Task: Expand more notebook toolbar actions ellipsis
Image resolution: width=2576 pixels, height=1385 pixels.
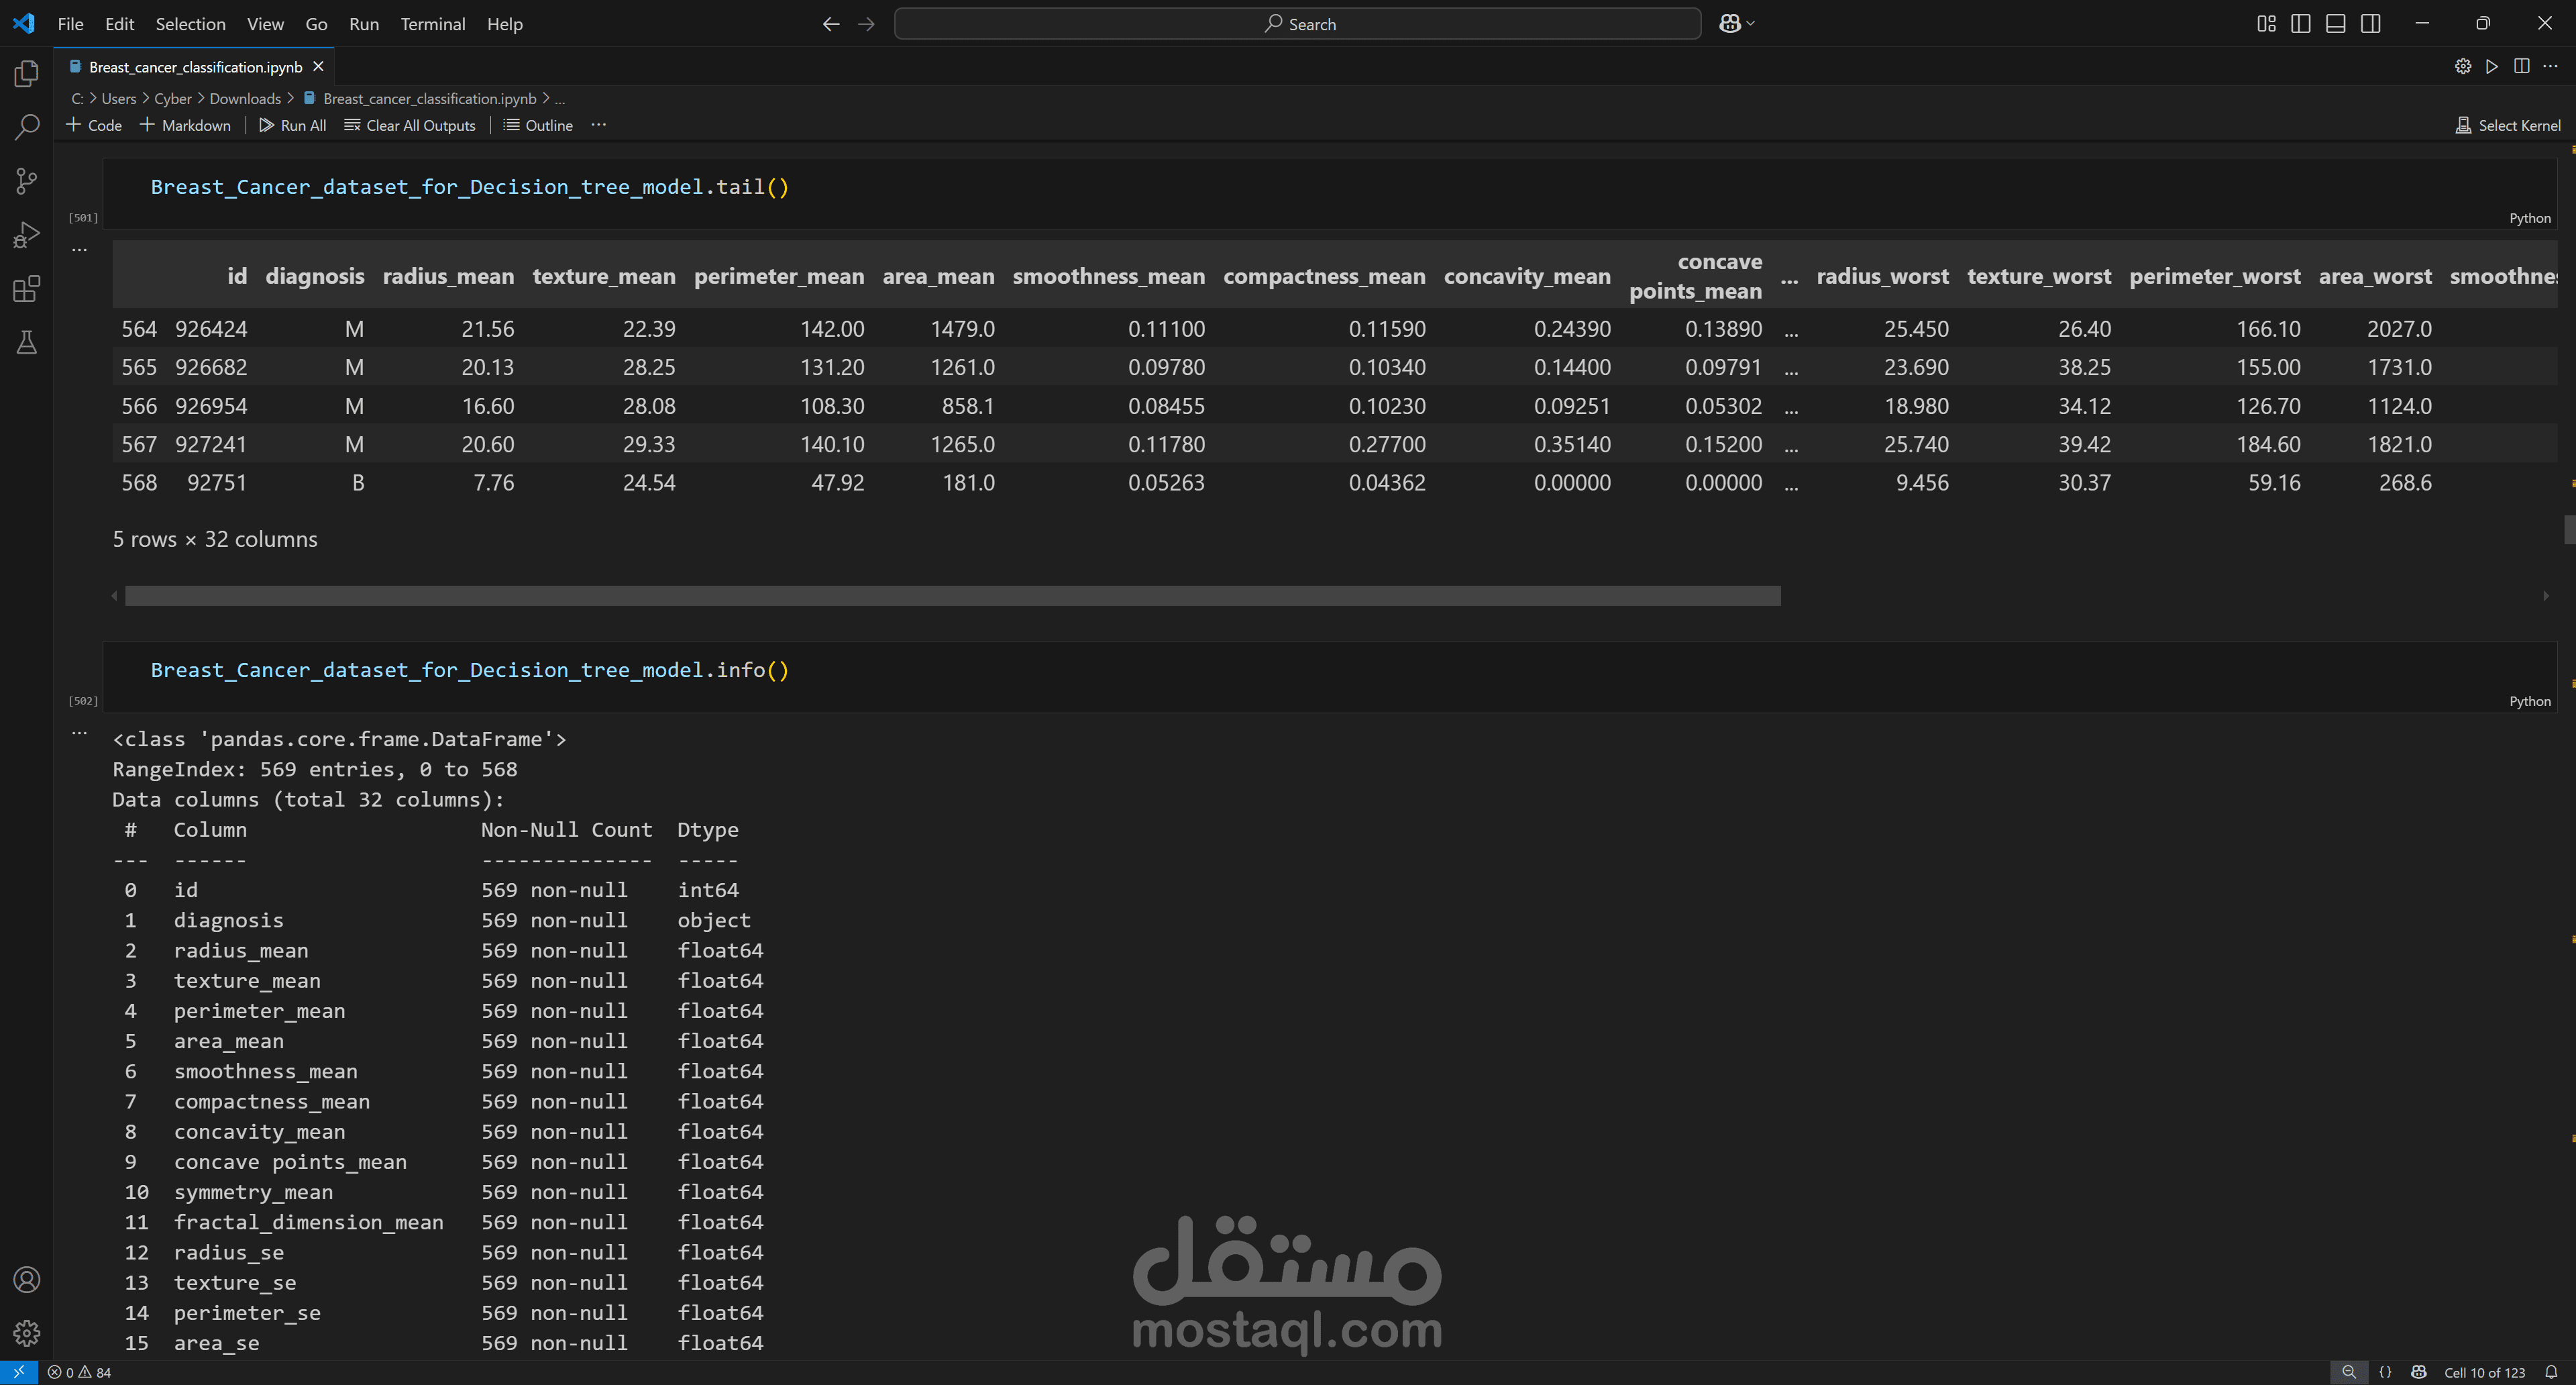Action: coord(598,125)
